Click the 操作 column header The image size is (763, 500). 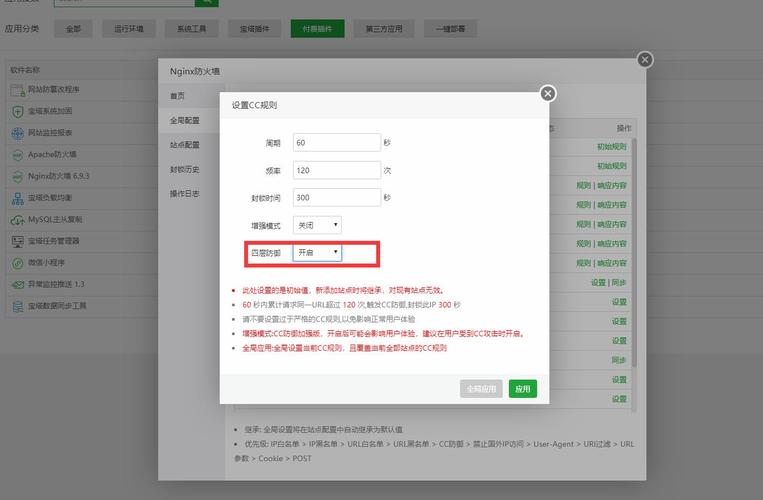pyautogui.click(x=624, y=128)
